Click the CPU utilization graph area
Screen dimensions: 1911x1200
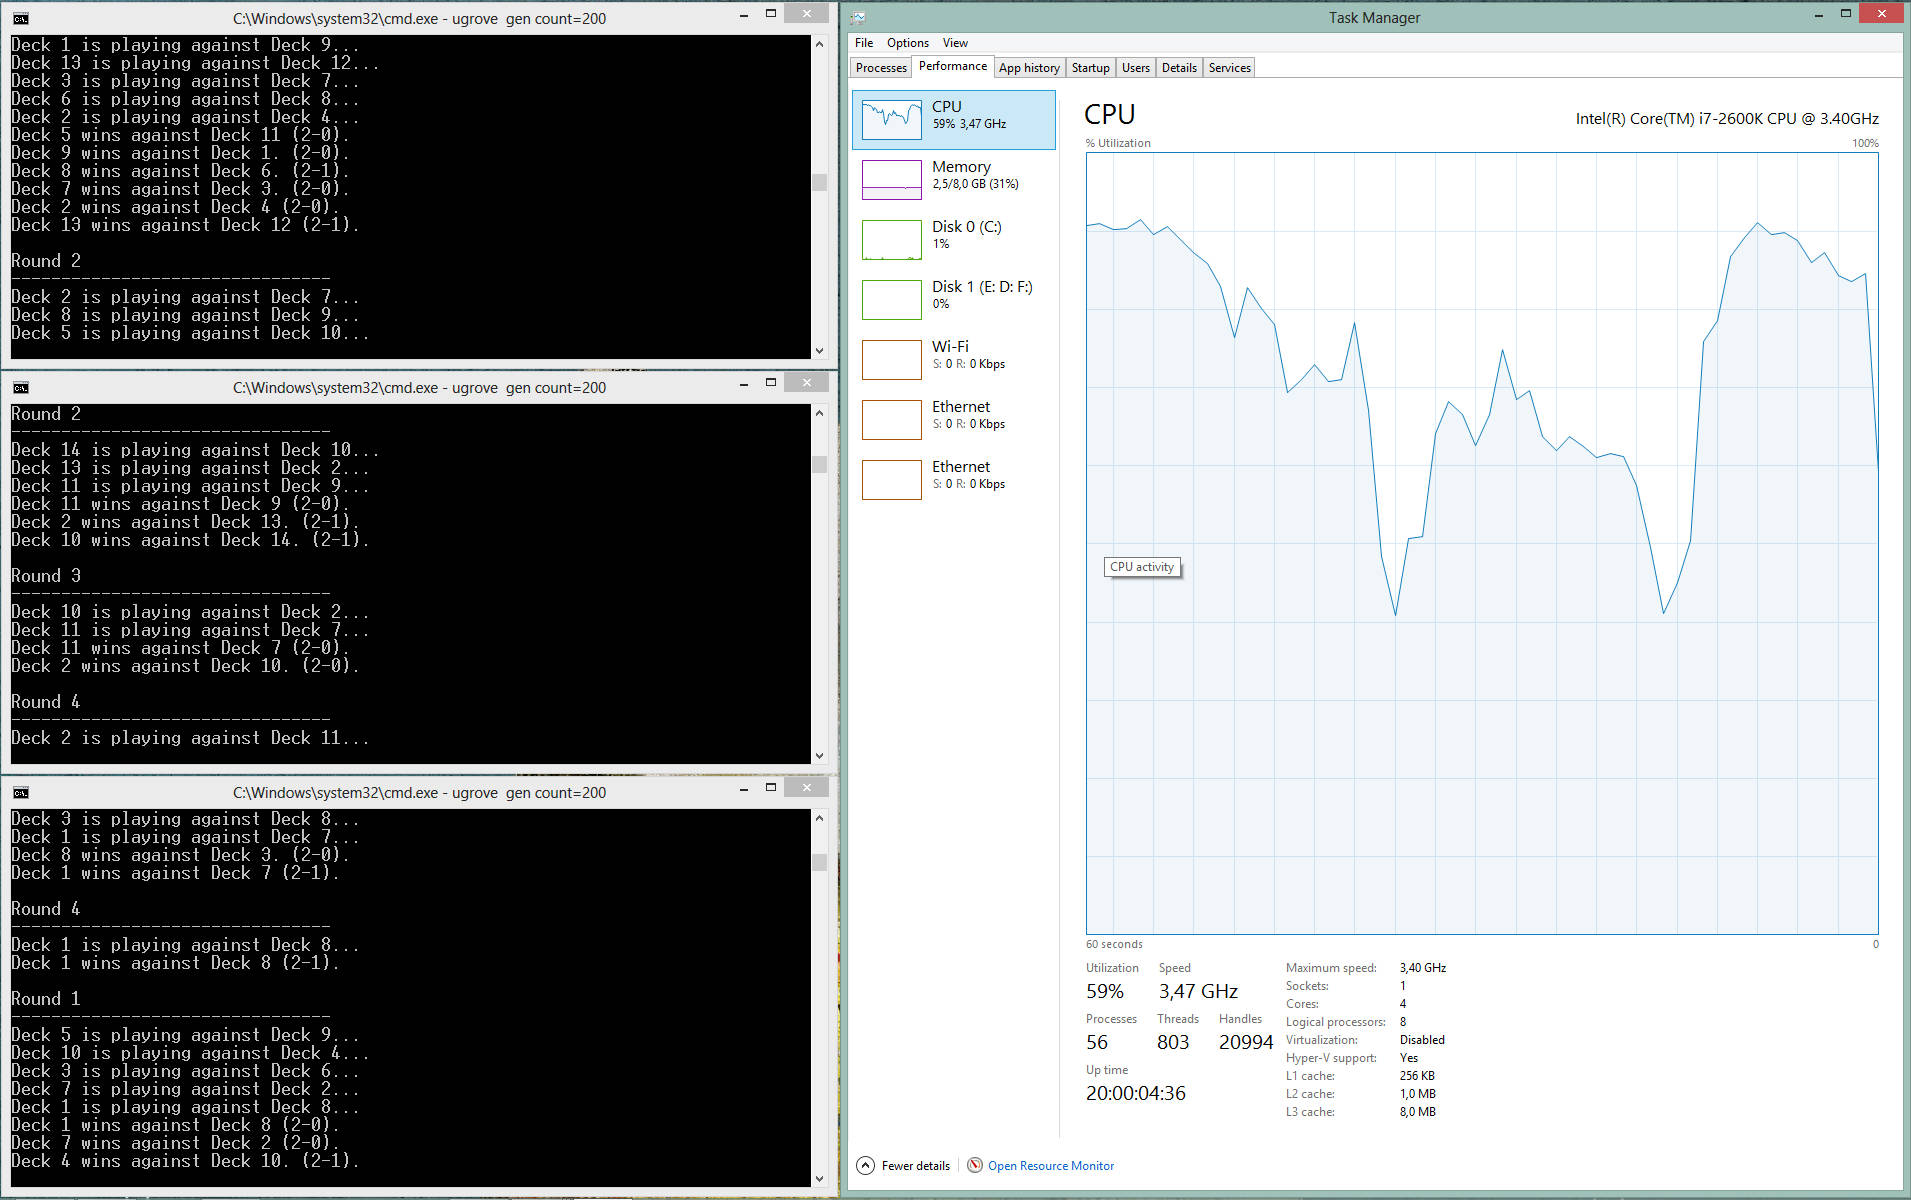pyautogui.click(x=1482, y=543)
